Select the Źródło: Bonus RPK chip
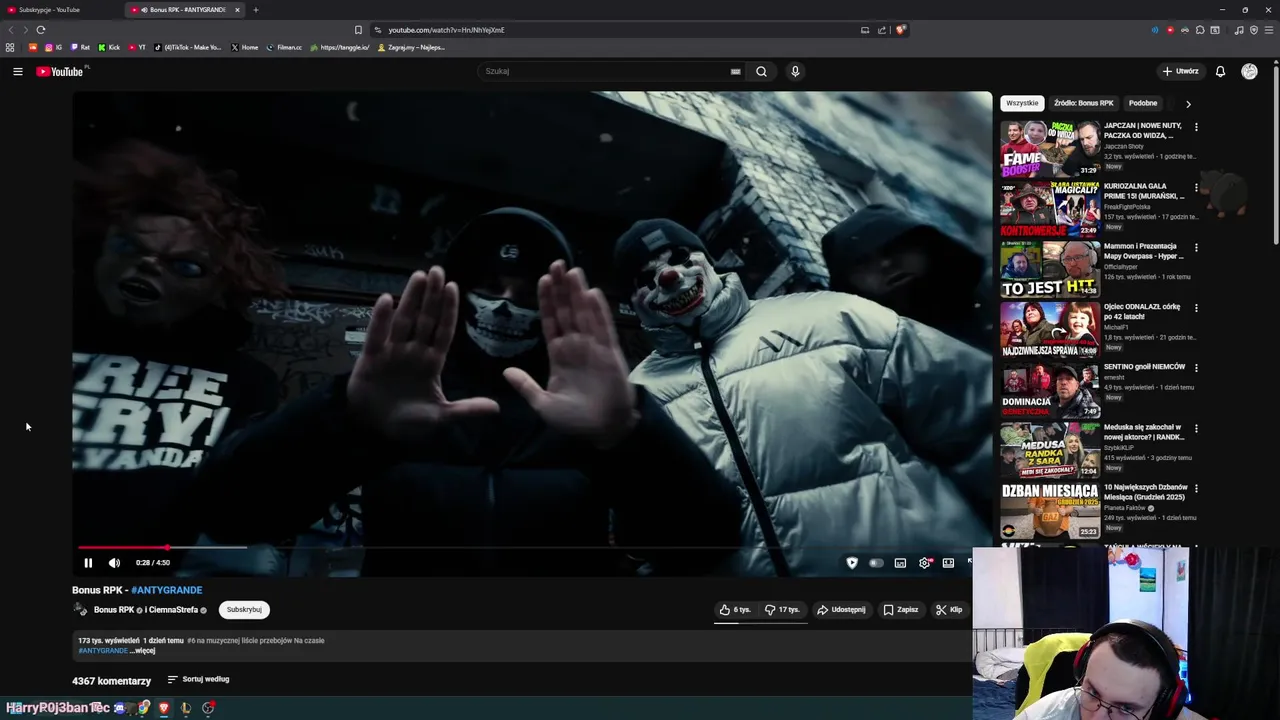Viewport: 1280px width, 720px height. 1083,103
